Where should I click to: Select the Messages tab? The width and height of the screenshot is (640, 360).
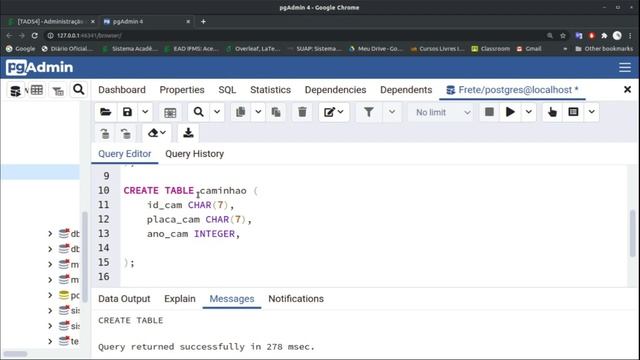click(232, 299)
